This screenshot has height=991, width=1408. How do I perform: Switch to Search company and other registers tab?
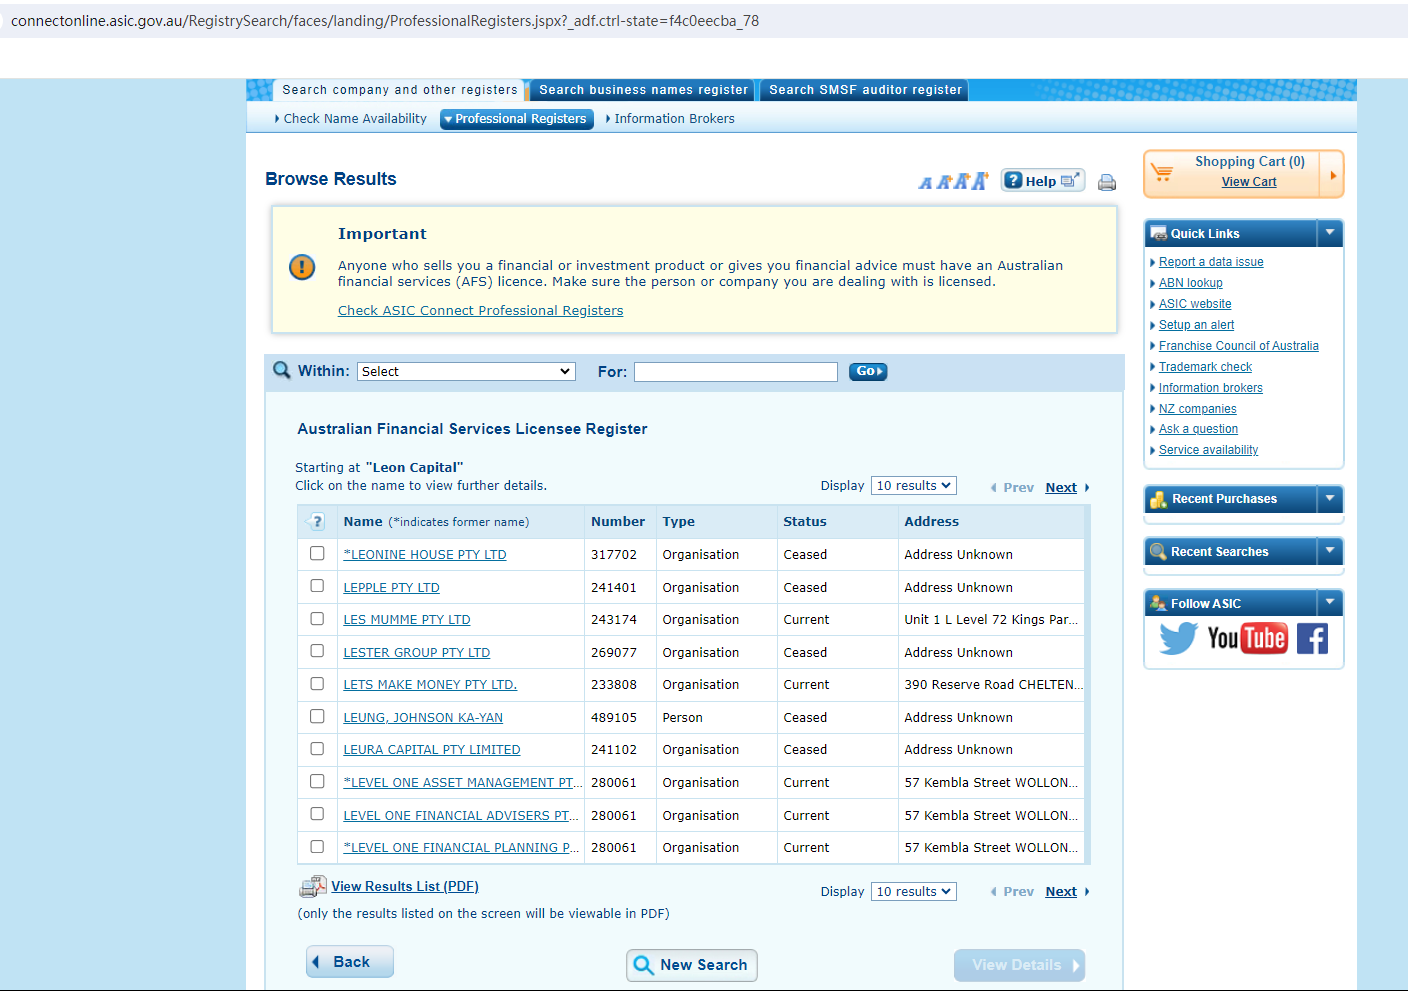click(400, 90)
